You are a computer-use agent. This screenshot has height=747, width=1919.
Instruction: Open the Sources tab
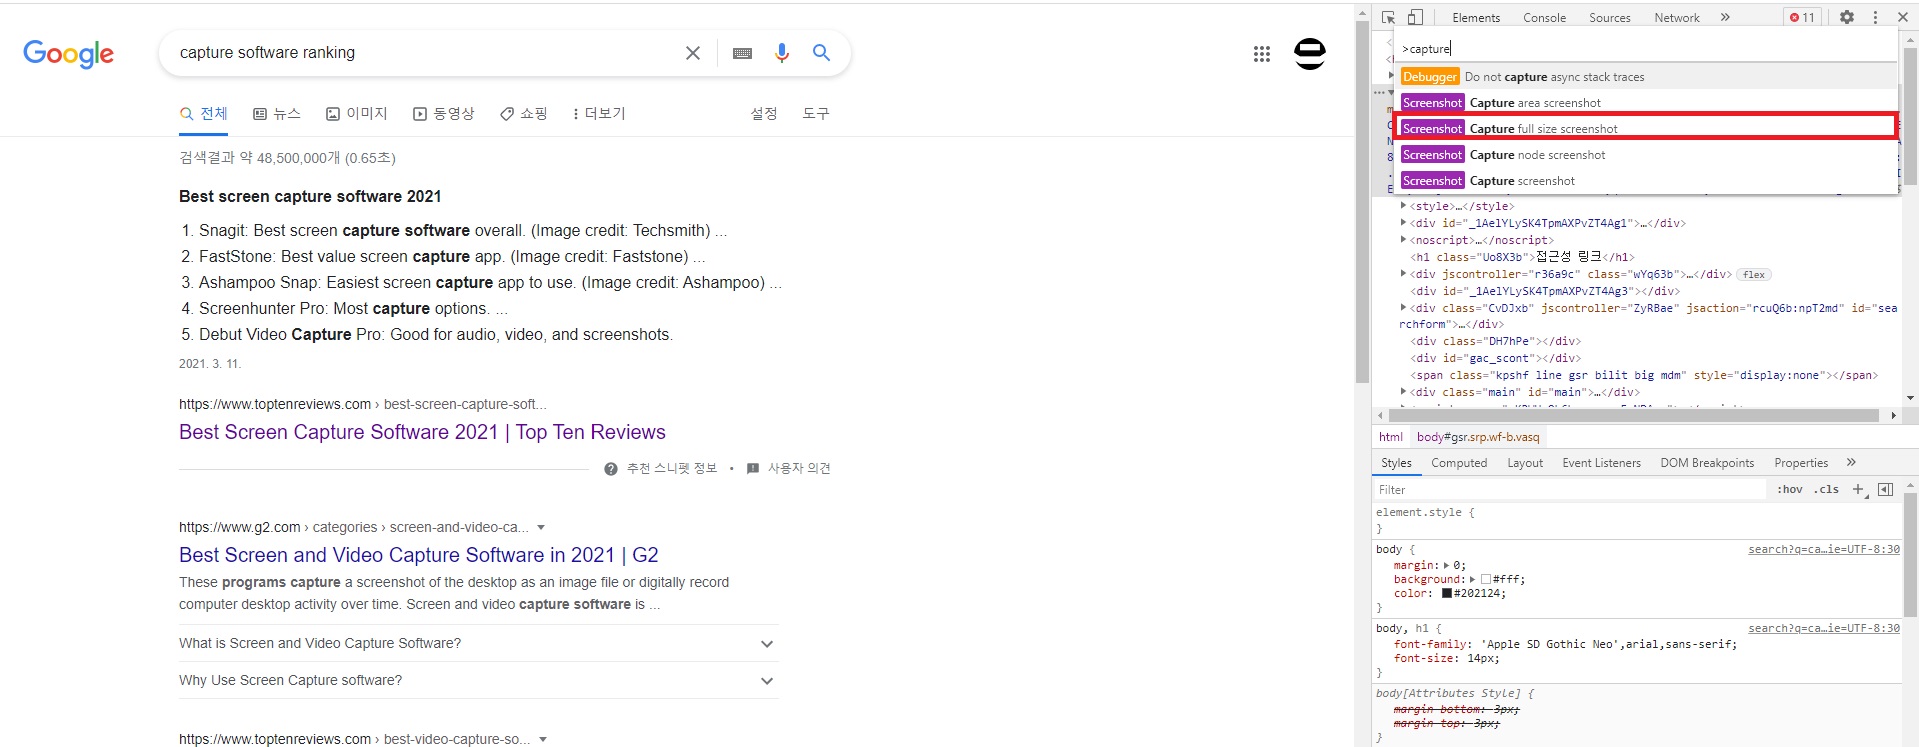tap(1610, 18)
